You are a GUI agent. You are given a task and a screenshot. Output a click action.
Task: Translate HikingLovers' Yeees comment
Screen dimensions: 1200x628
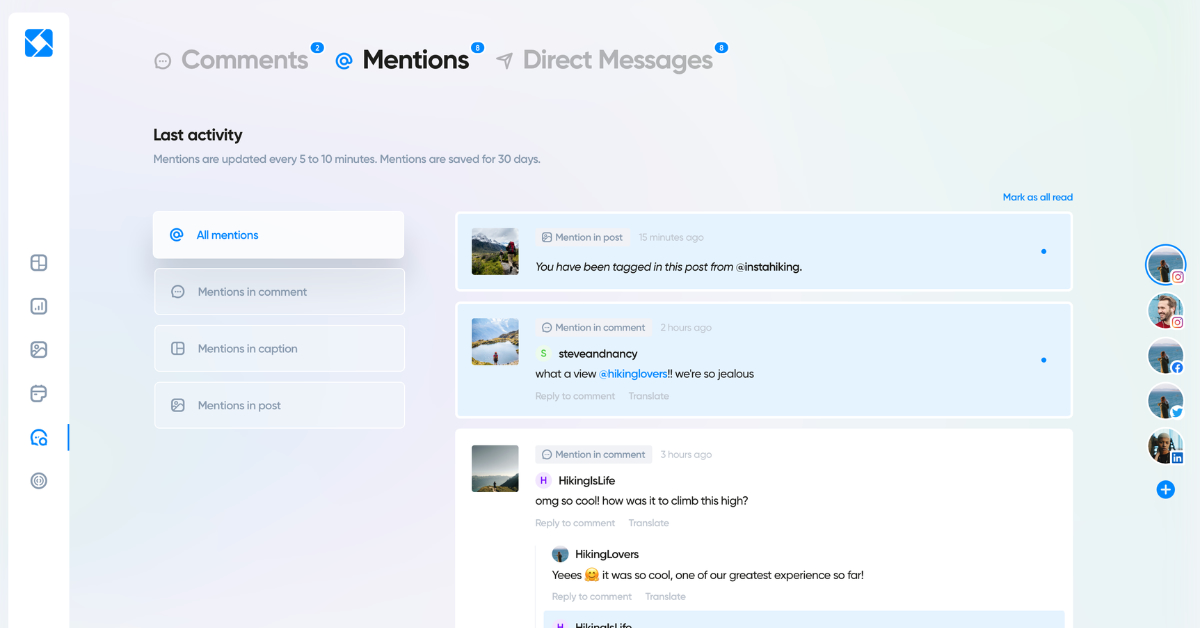pyautogui.click(x=665, y=596)
